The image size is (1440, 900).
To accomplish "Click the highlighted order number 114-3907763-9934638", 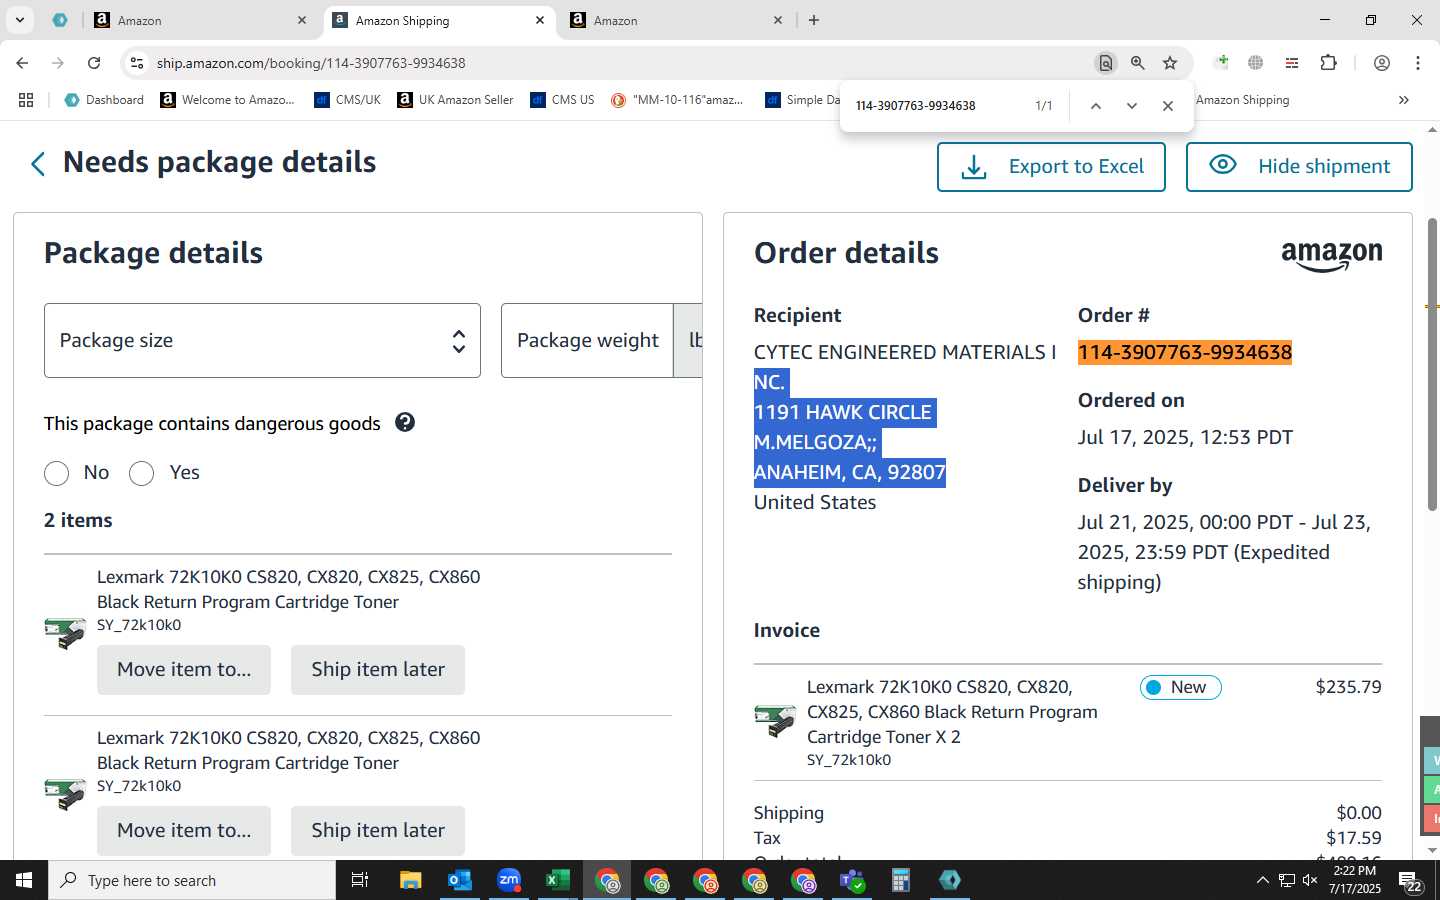I will [x=1185, y=352].
